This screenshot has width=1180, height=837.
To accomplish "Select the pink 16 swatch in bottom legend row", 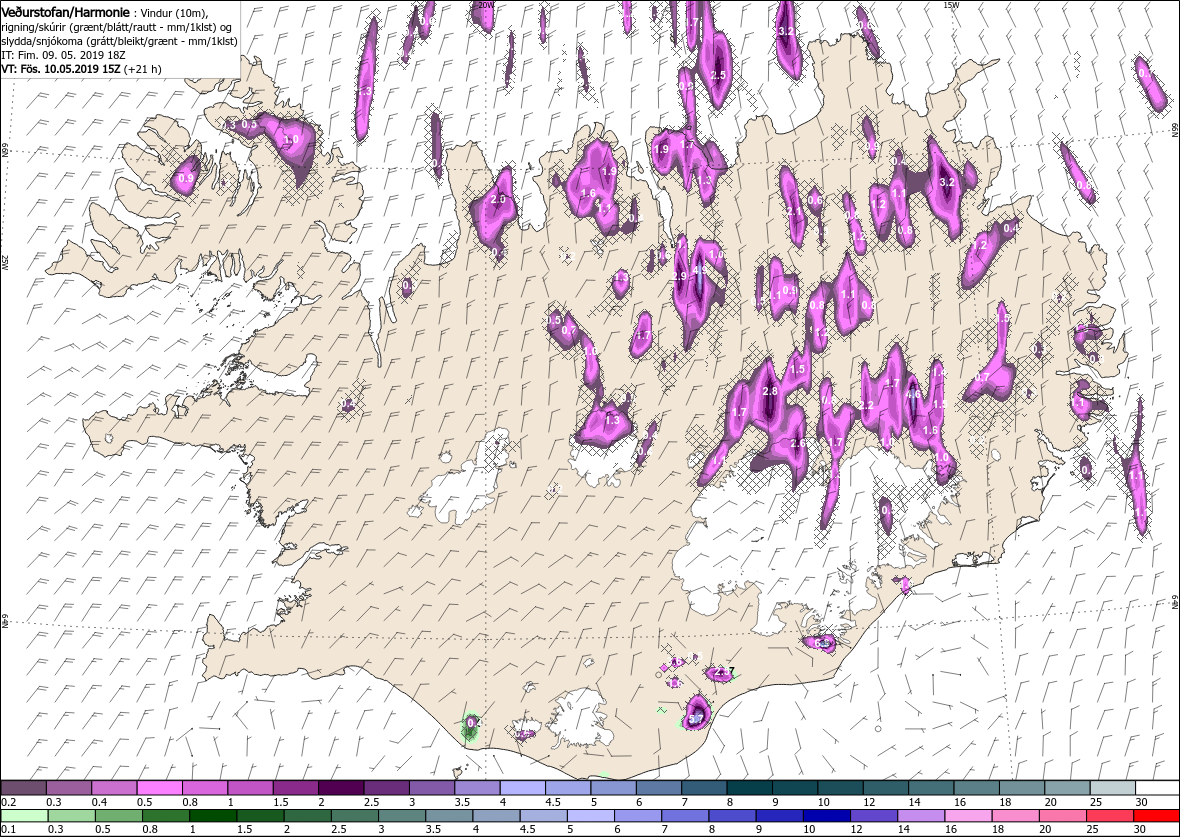I will click(968, 816).
